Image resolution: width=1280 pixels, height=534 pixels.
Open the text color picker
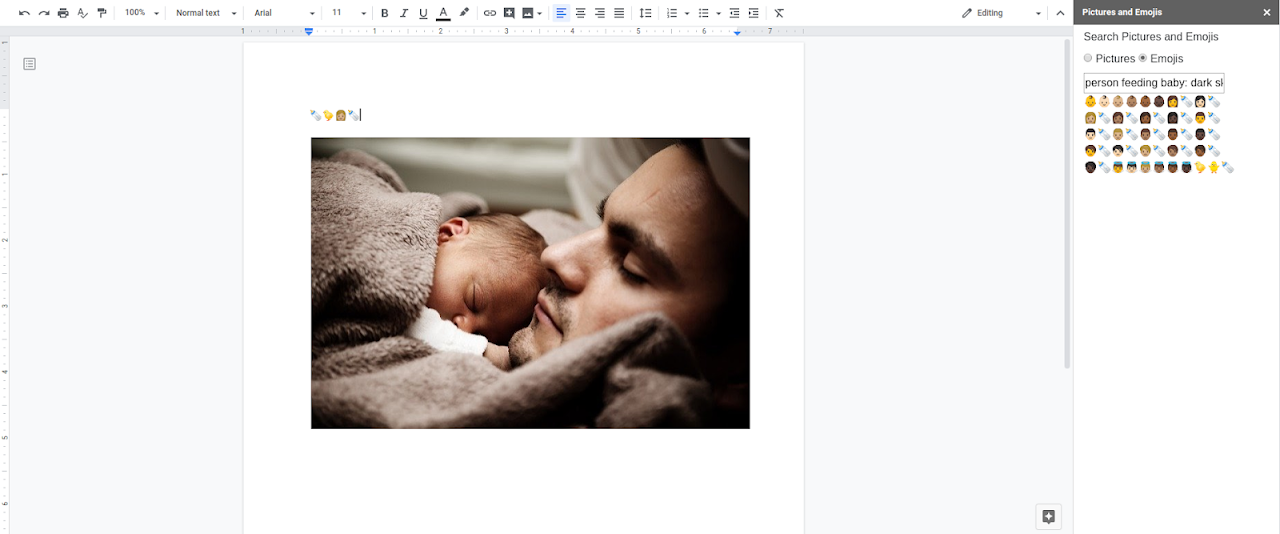tap(443, 13)
